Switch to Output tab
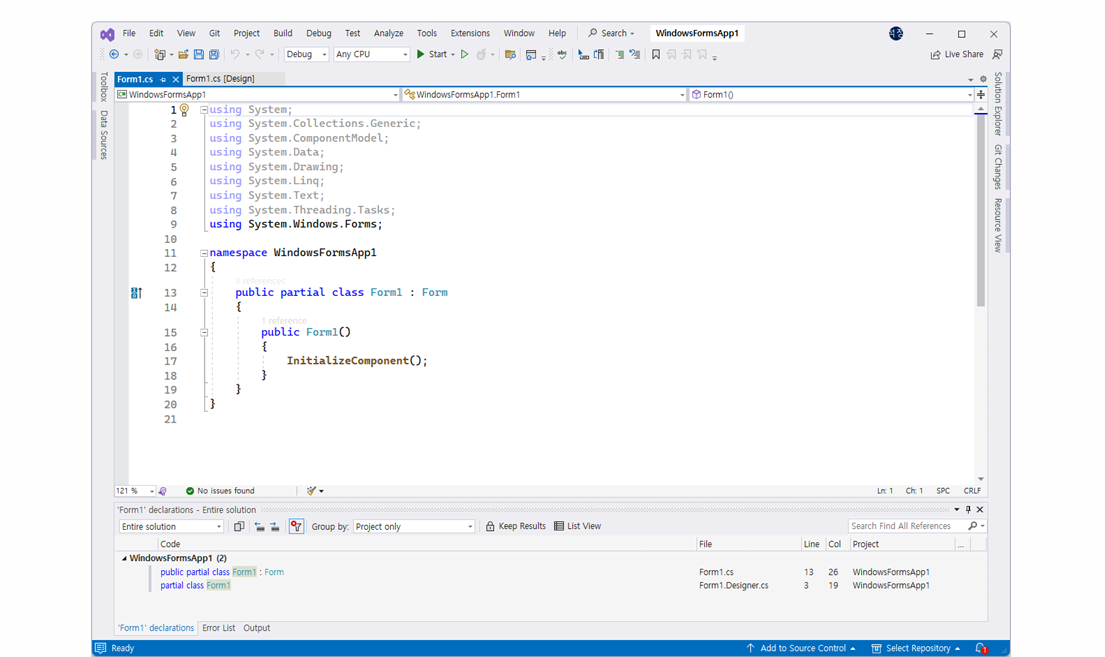Image resolution: width=1105 pixels, height=657 pixels. pos(257,628)
